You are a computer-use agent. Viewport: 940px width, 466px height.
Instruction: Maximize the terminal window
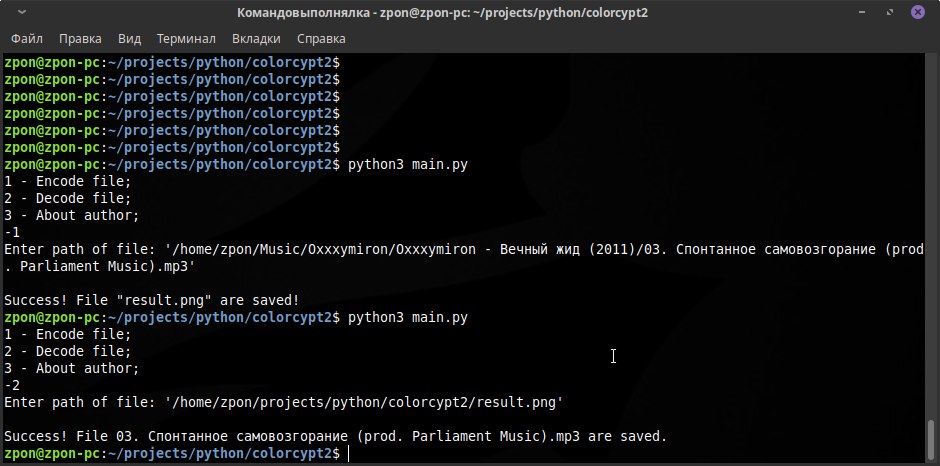890,13
